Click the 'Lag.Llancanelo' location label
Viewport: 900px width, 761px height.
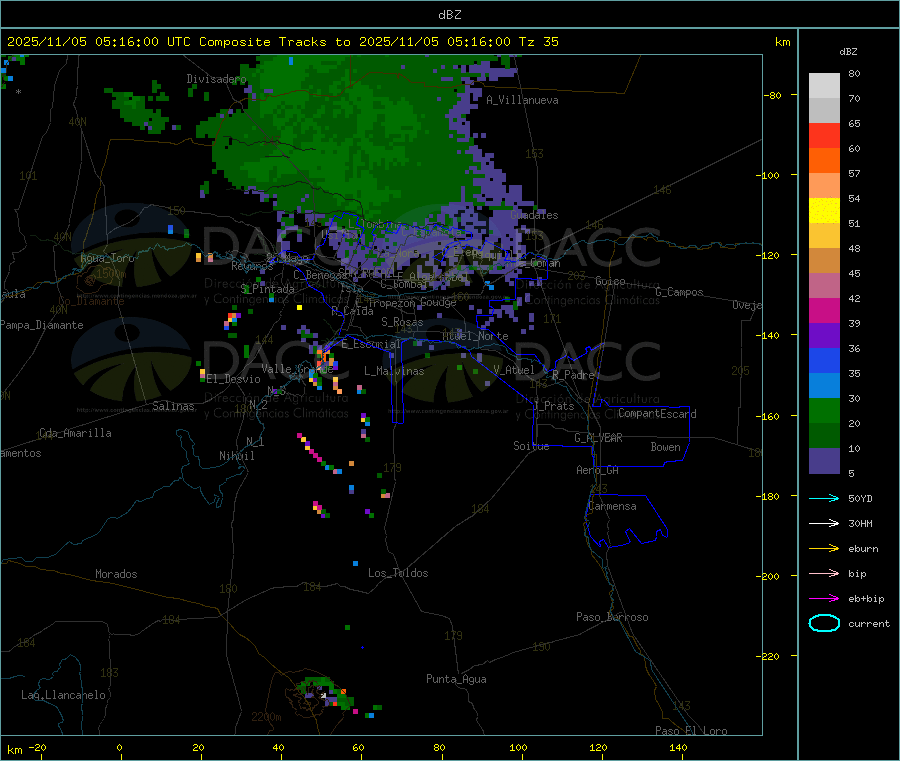tap(64, 696)
